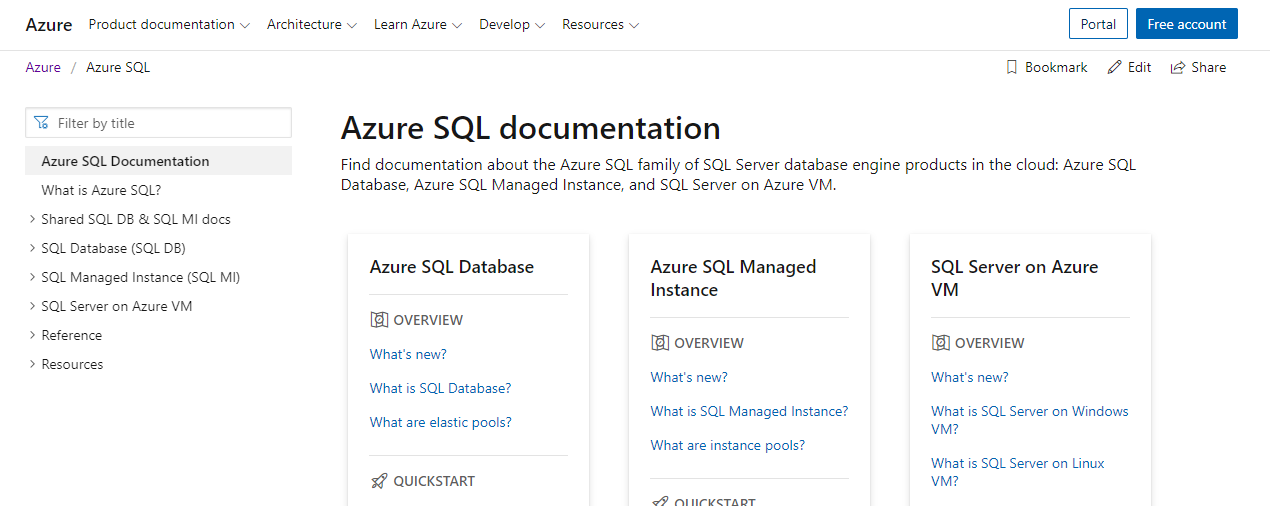Click Overview icon in SQL Server on Azure VM card
This screenshot has height=506, width=1270.
(x=940, y=343)
